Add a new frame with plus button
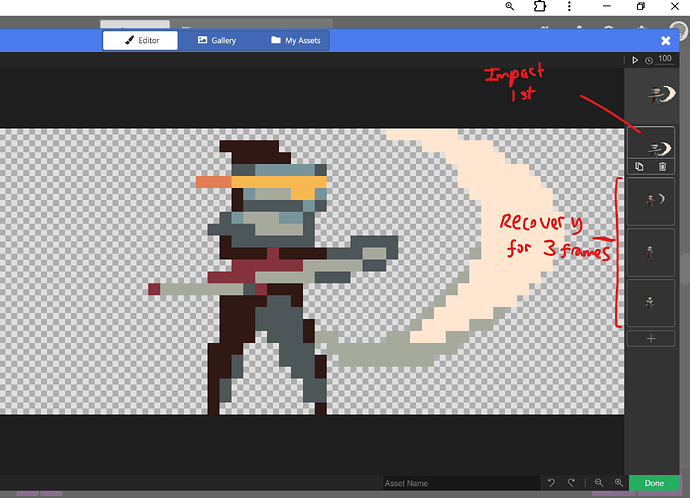The image size is (690, 498). point(651,339)
